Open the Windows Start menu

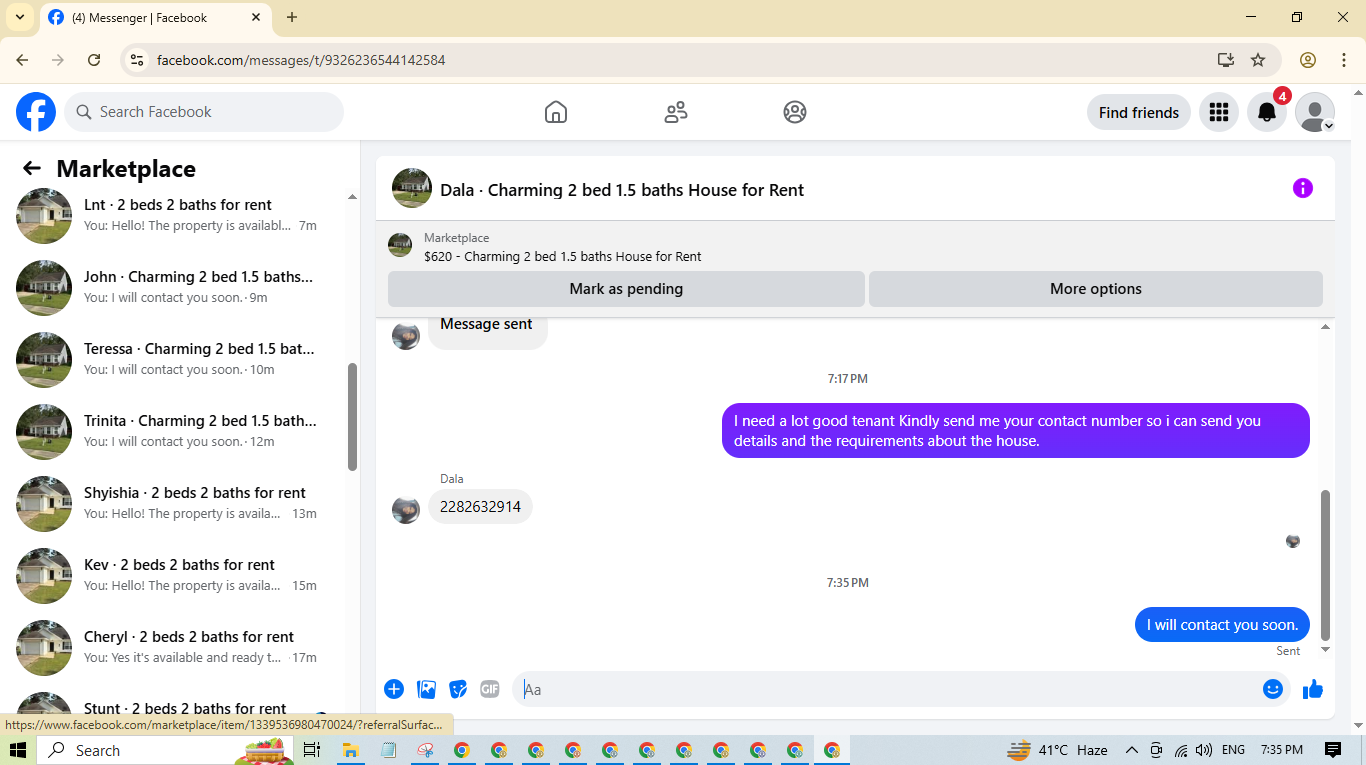pyautogui.click(x=18, y=750)
